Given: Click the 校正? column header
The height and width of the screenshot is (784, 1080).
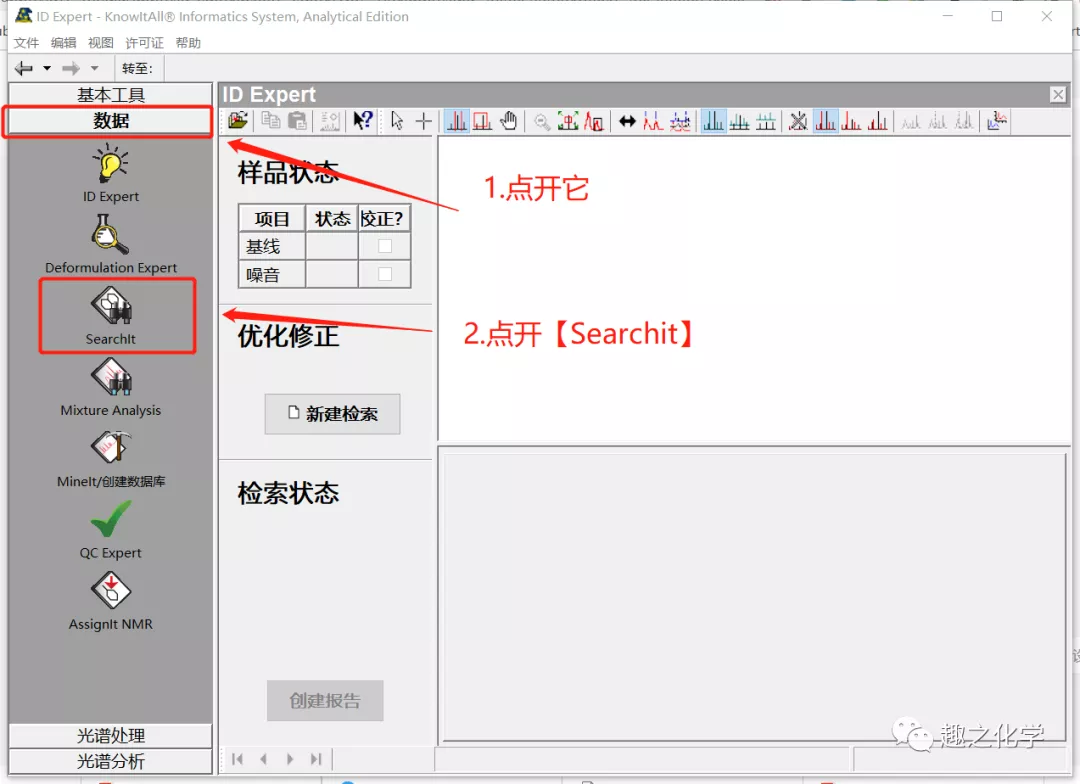Looking at the screenshot, I should pyautogui.click(x=384, y=218).
